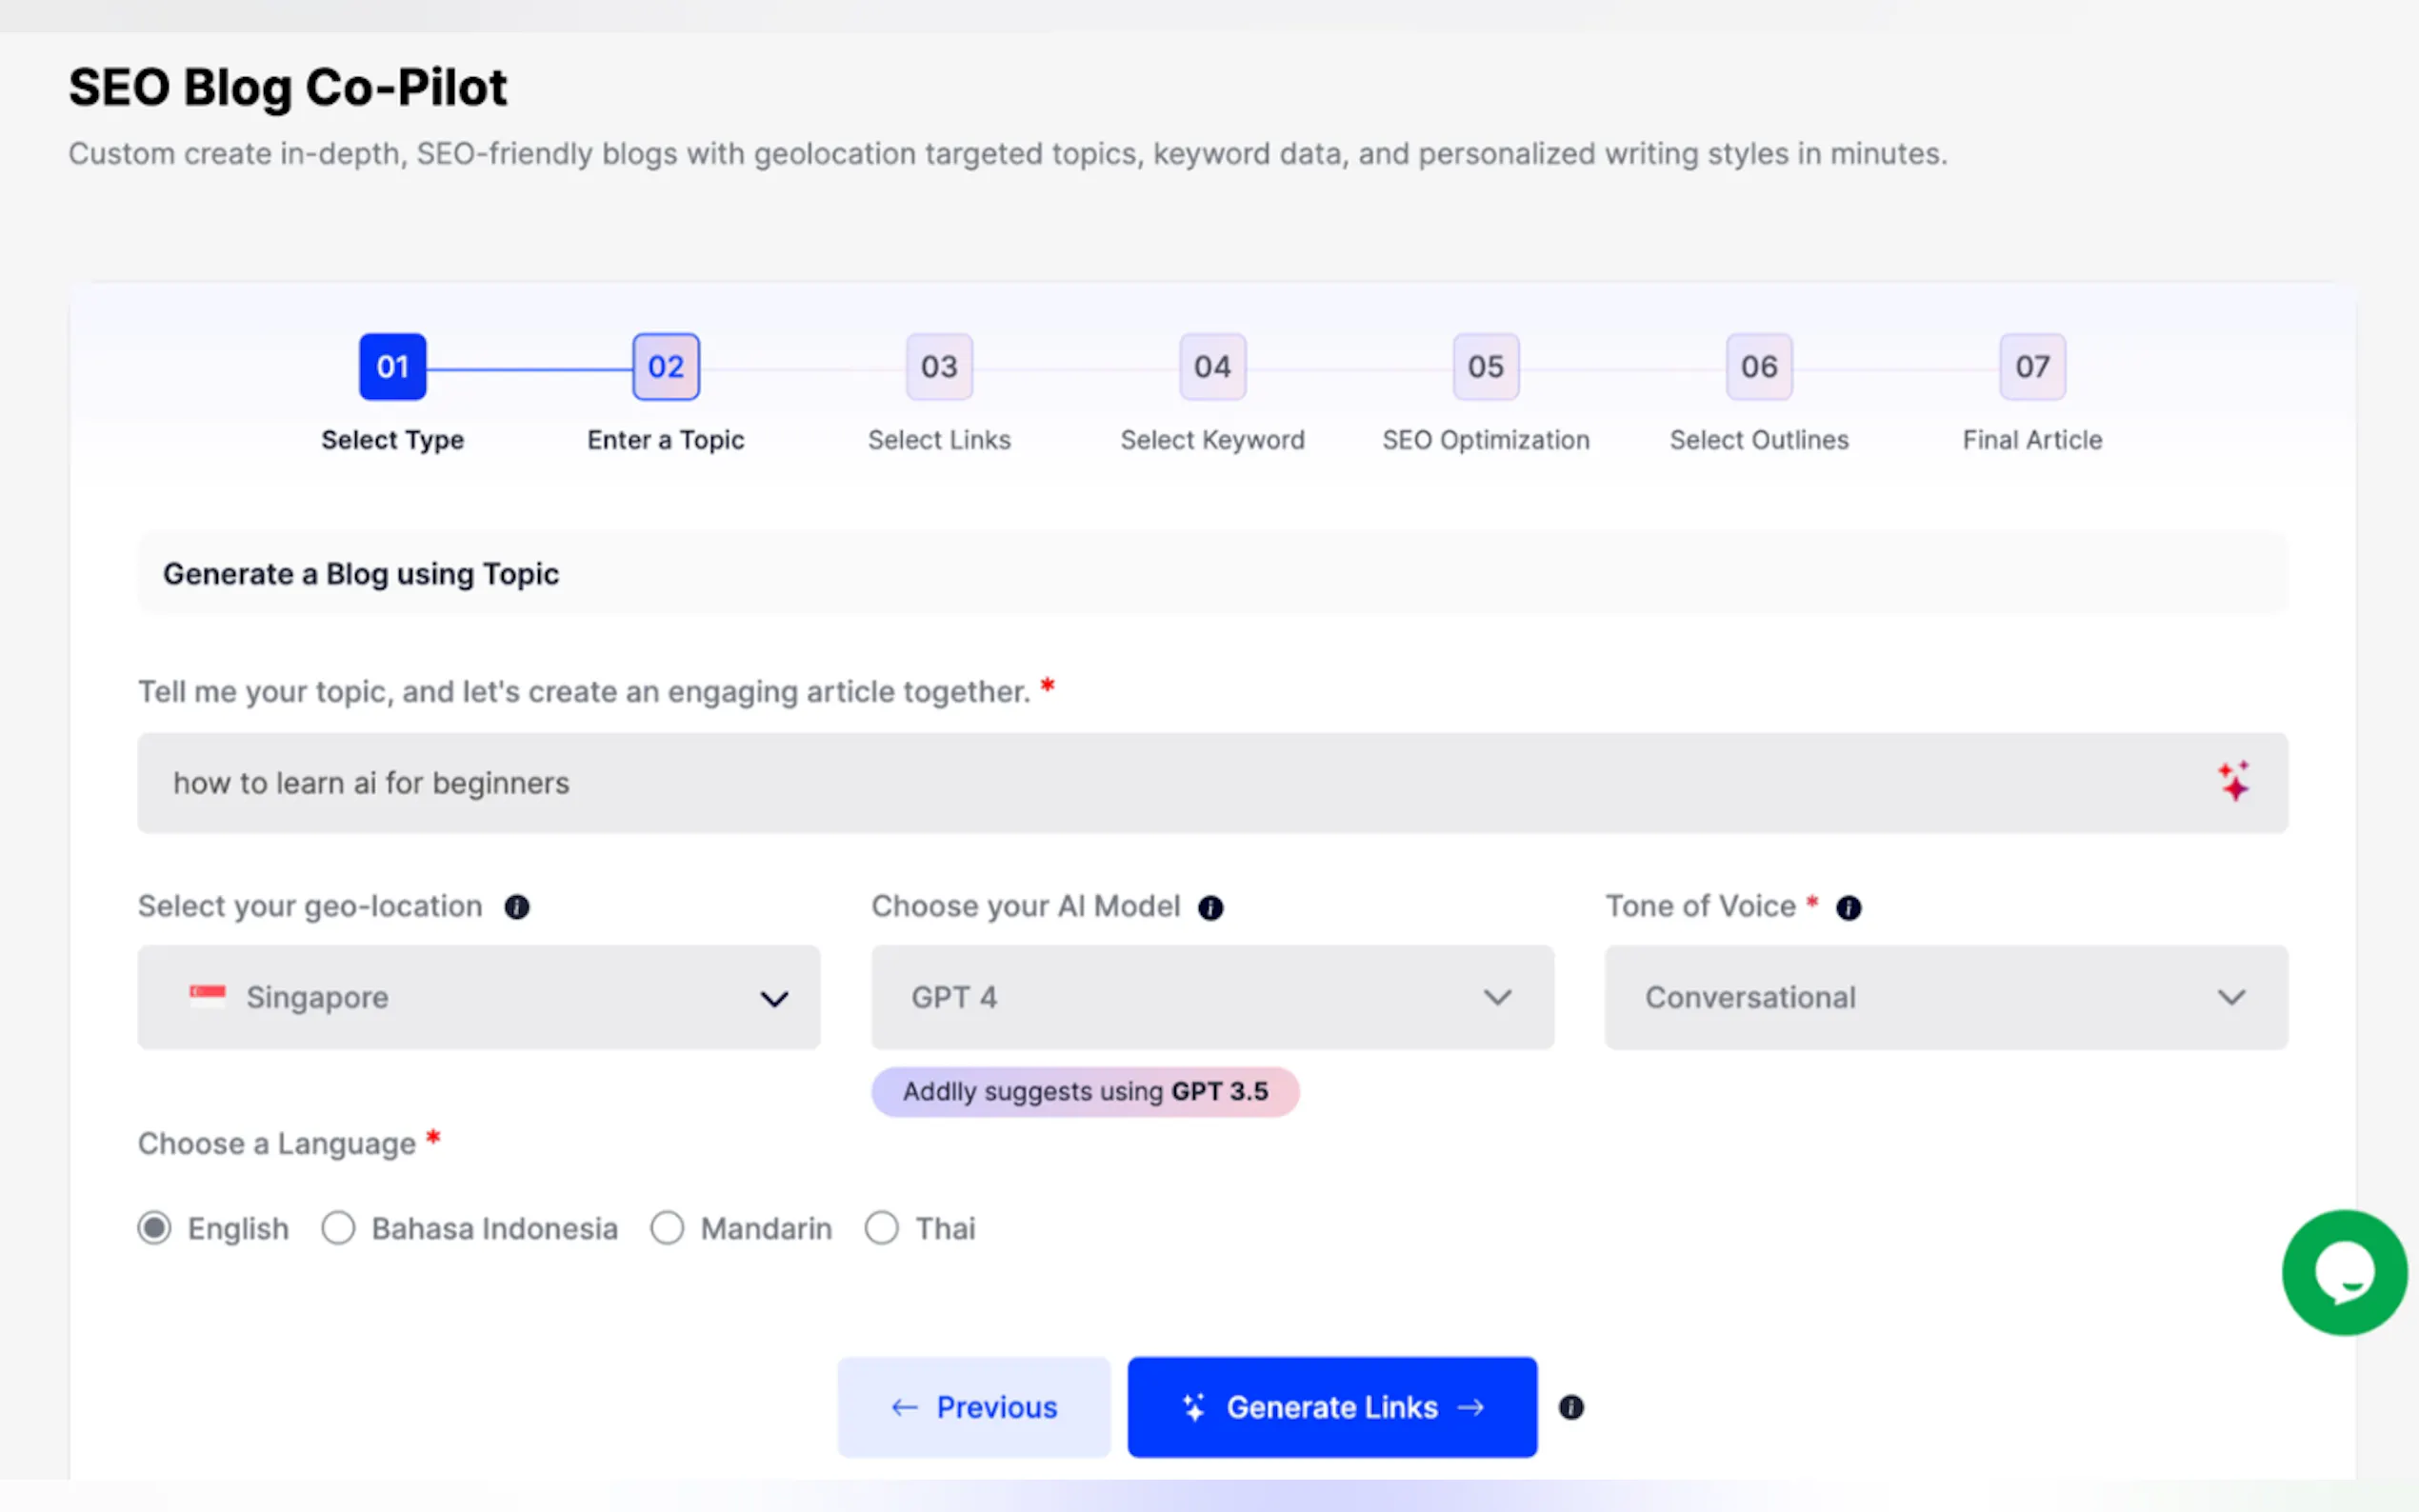The height and width of the screenshot is (1512, 2419).
Task: Click info icon beside Generate Links button
Action: 1571,1407
